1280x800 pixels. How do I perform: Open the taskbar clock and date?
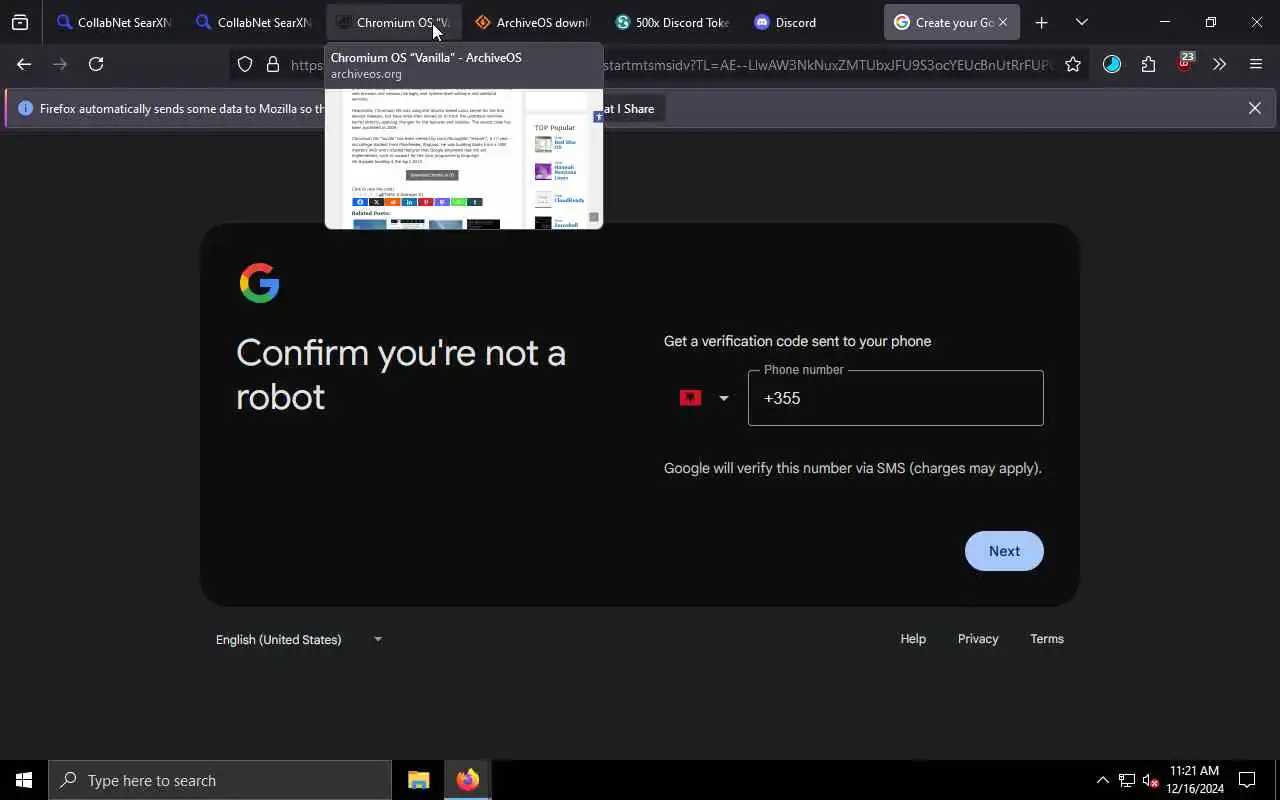[x=1195, y=780]
